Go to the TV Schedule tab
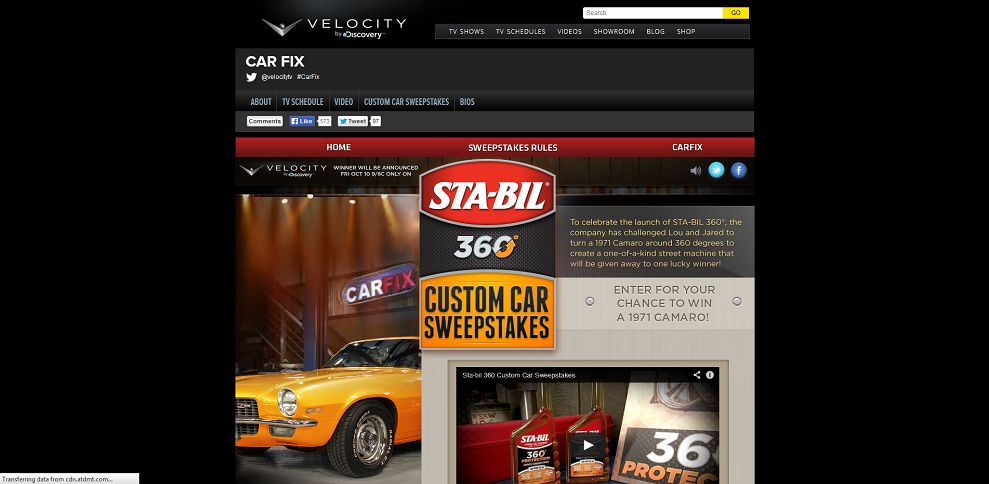 (302, 102)
